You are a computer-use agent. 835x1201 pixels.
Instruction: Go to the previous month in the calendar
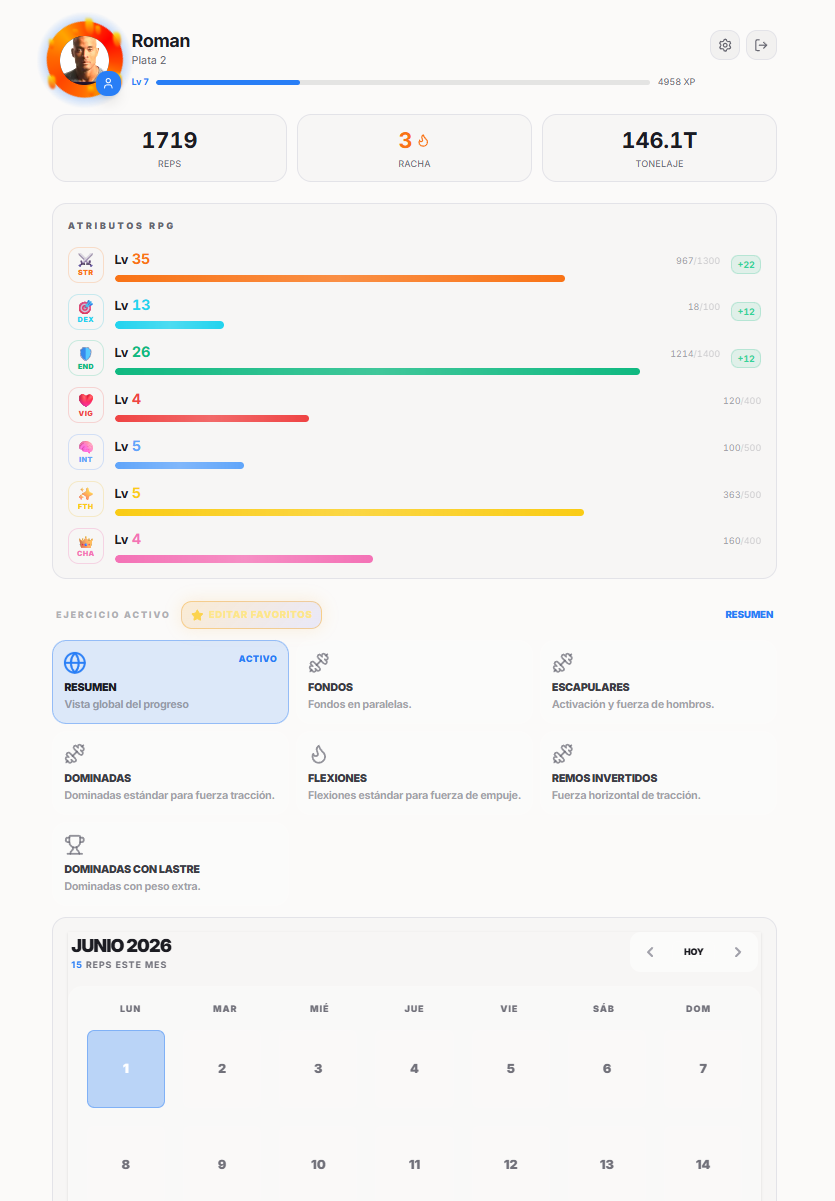[650, 952]
